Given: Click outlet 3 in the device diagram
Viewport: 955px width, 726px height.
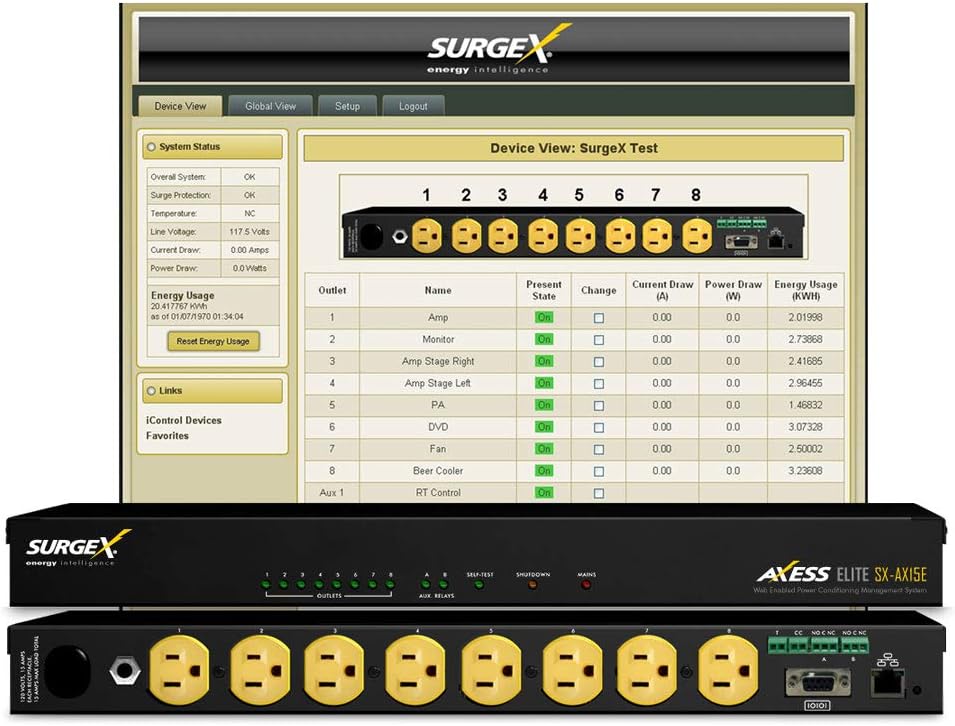Looking at the screenshot, I should (x=503, y=236).
